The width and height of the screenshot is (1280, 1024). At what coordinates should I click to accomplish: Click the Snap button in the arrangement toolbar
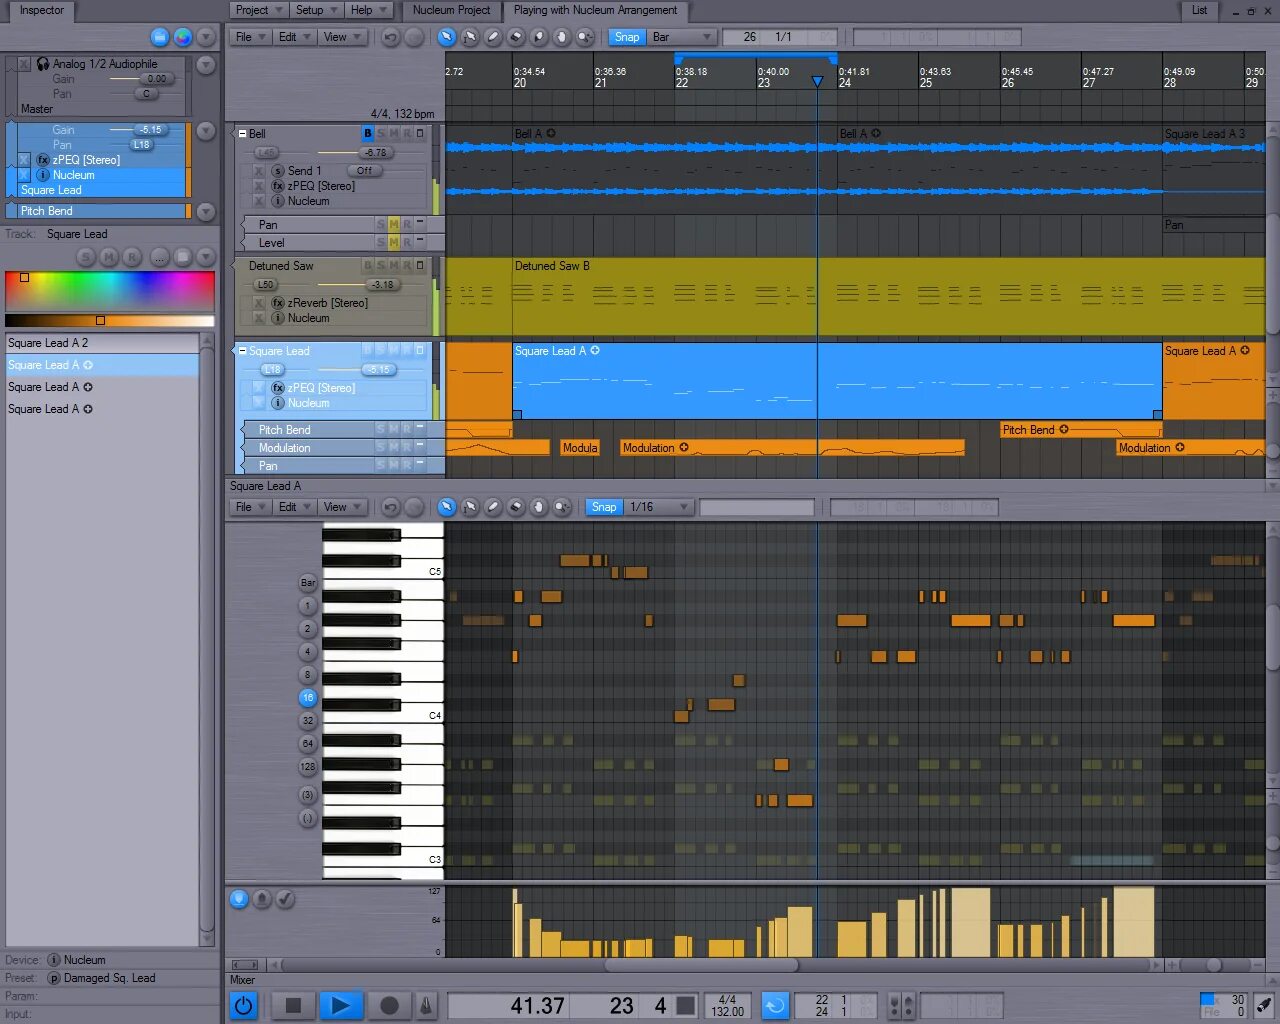pyautogui.click(x=626, y=36)
